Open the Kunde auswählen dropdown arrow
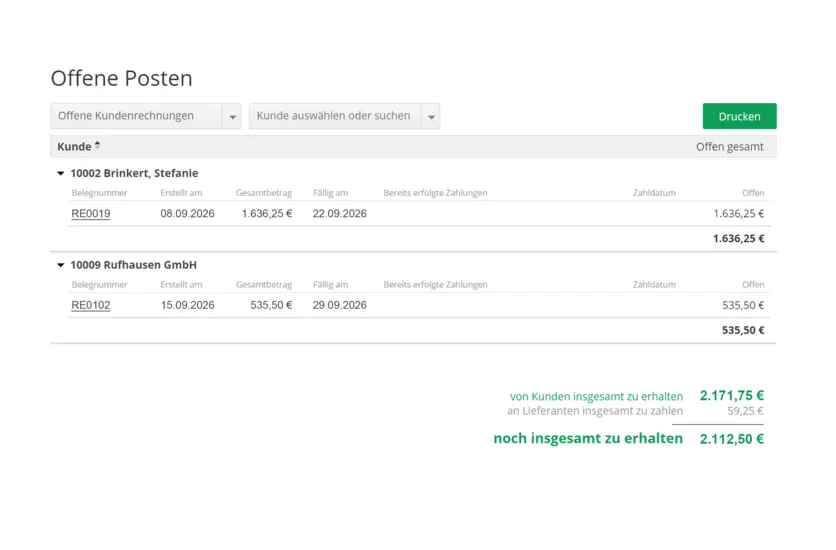This screenshot has height=550, width=836. [431, 117]
